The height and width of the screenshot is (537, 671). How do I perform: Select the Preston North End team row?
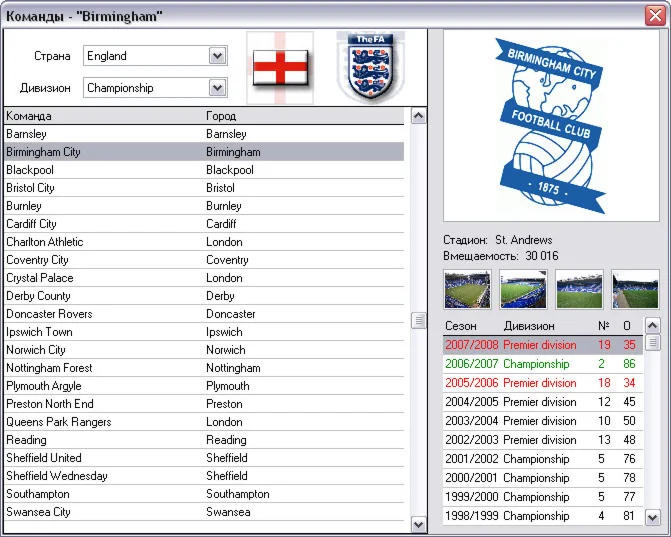pyautogui.click(x=204, y=403)
